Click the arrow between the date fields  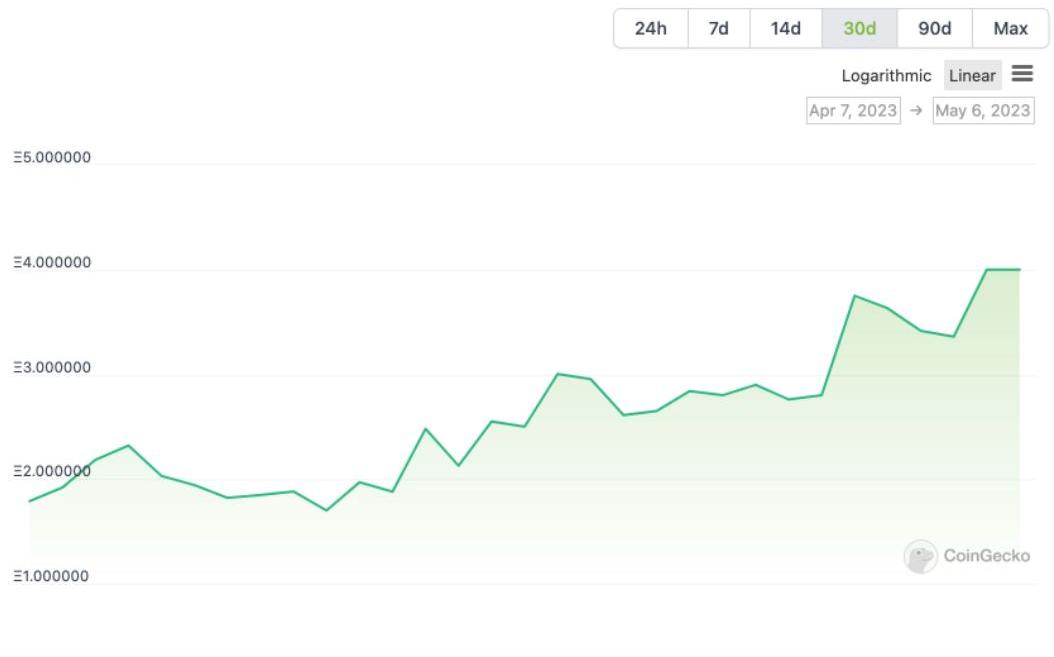point(916,110)
